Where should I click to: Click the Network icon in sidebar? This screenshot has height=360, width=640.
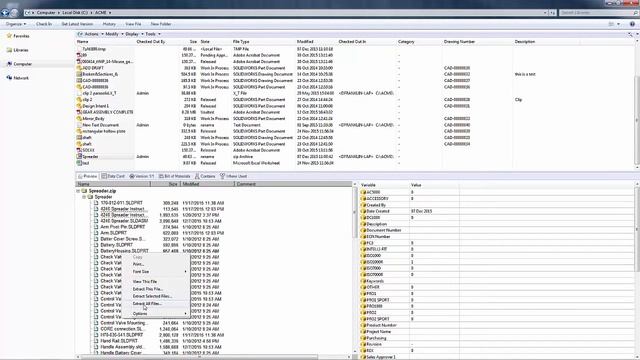click(x=9, y=78)
